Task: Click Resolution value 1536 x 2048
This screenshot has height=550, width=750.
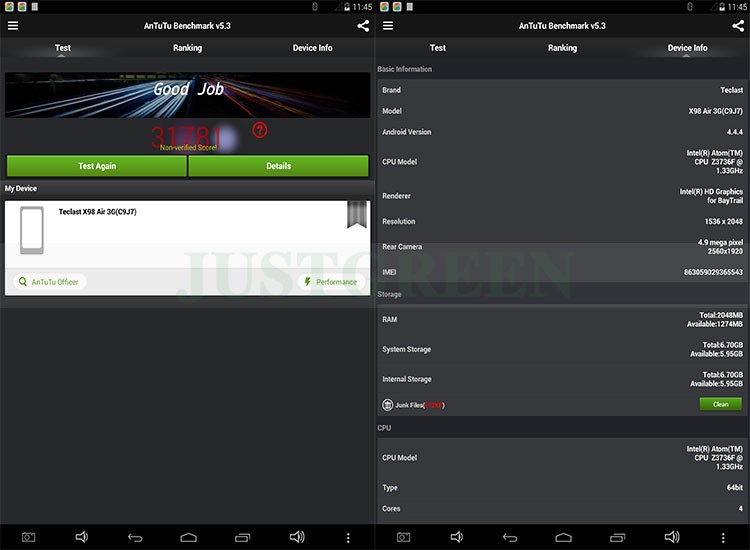Action: 723,221
